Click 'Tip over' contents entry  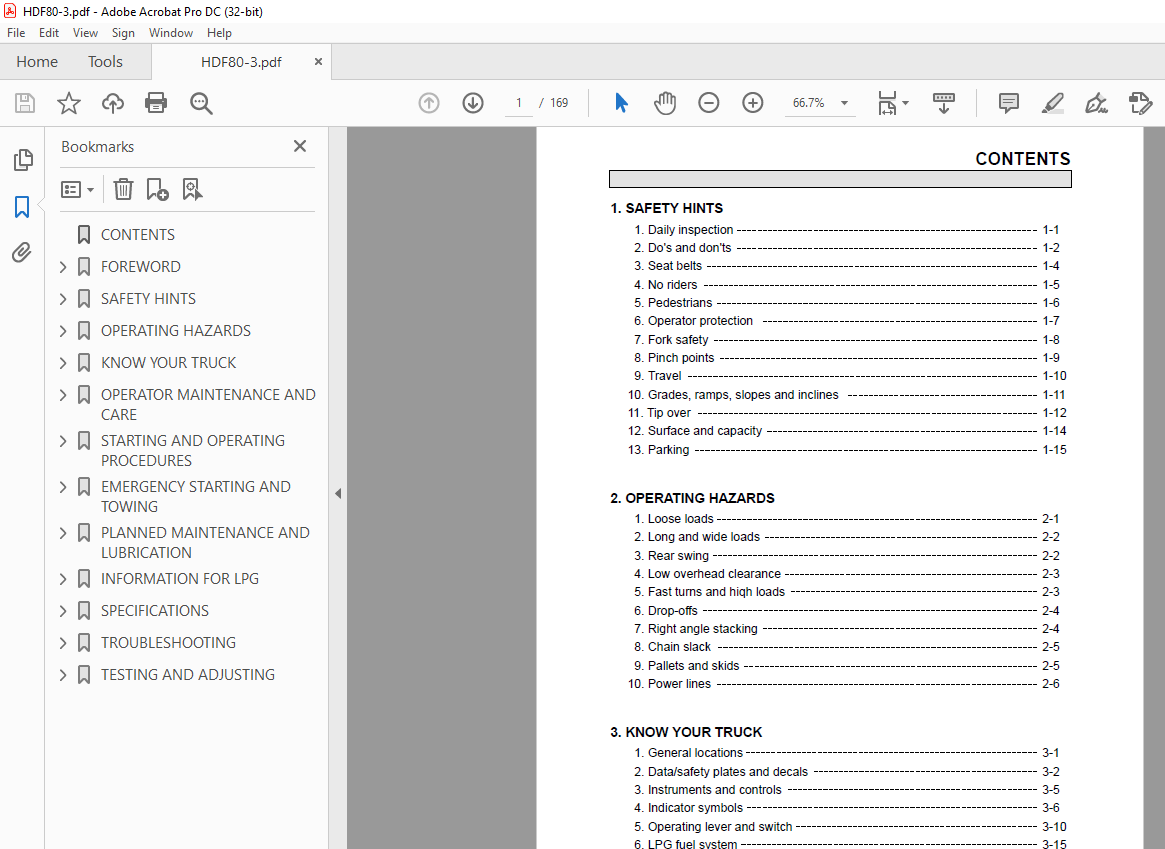click(669, 412)
